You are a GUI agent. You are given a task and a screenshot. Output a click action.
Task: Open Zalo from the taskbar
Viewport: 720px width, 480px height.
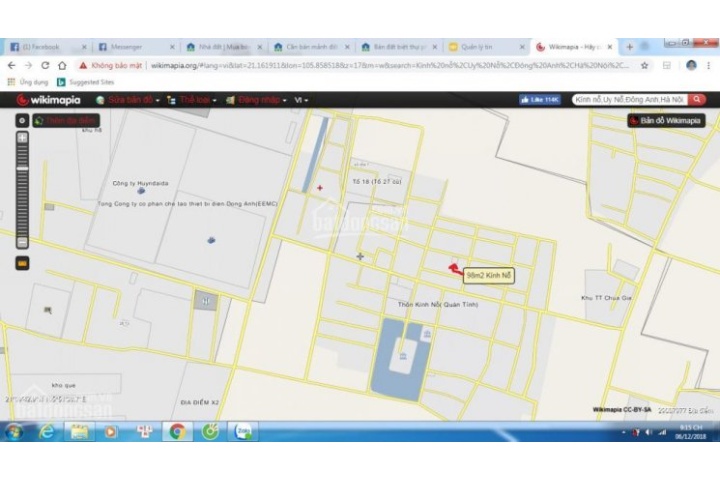pyautogui.click(x=242, y=432)
